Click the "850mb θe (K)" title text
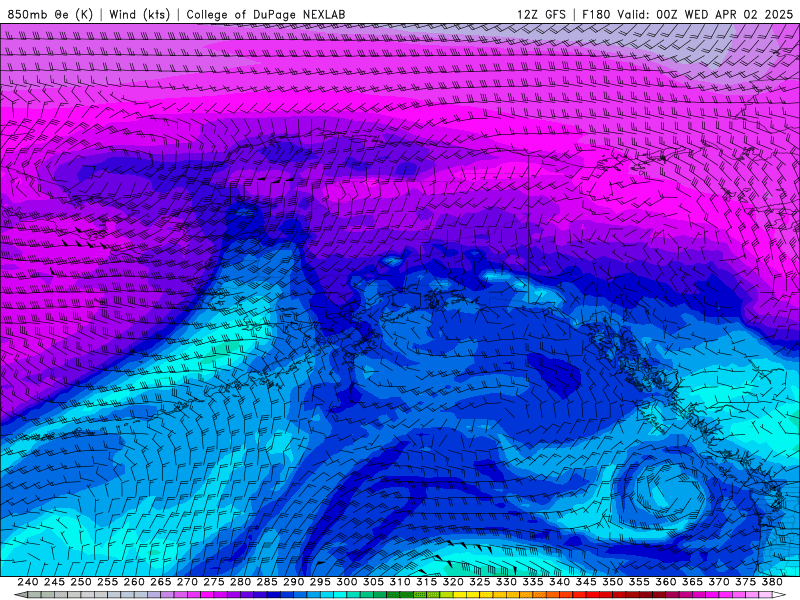 50,14
